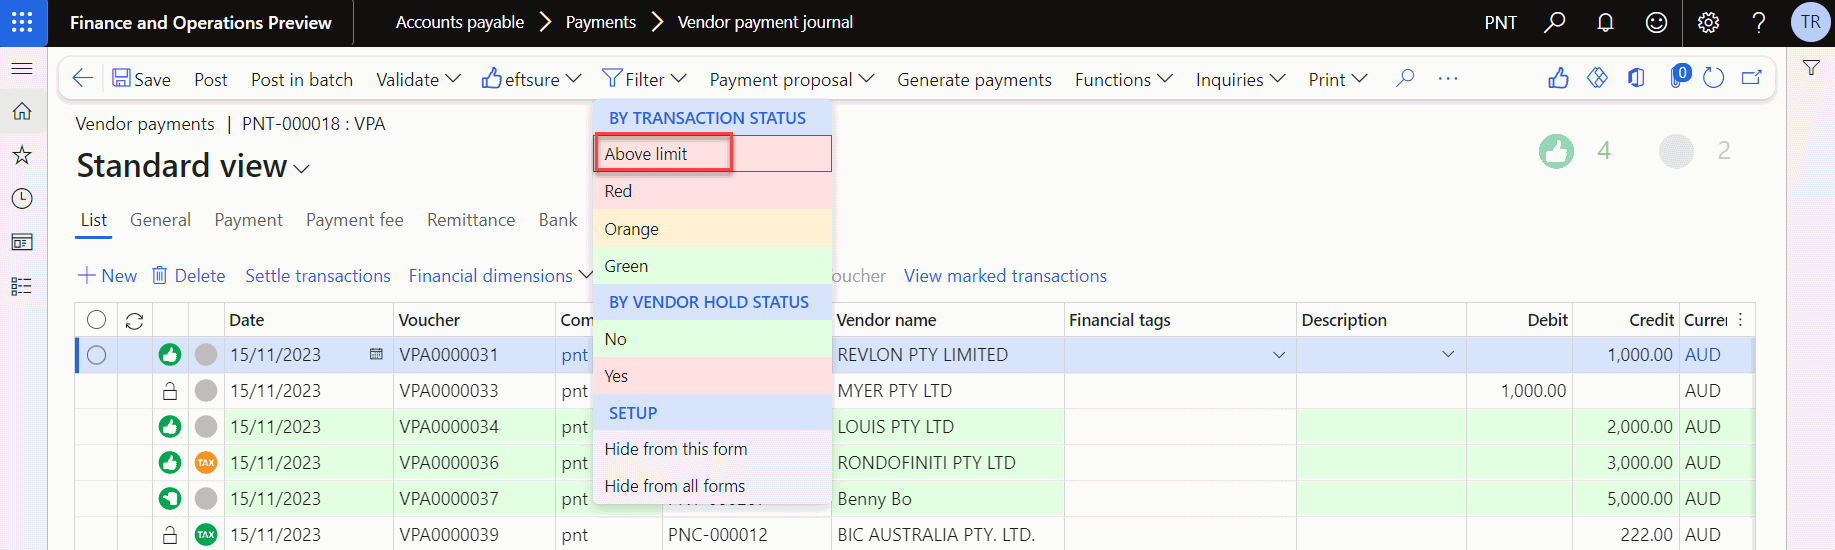Click the calendar icon in the date cell for VPA0000031
1835x550 pixels.
[376, 354]
